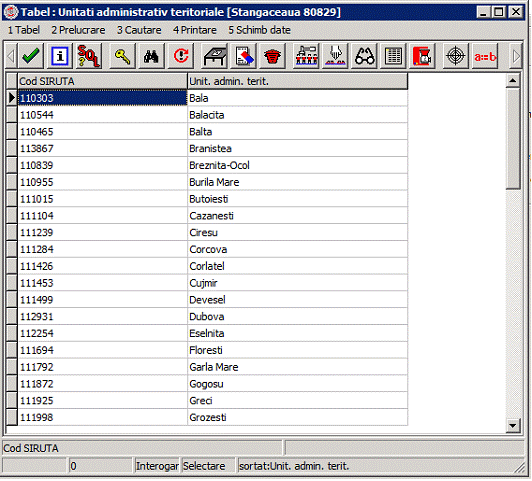Click the green checkmark confirm icon

point(31,56)
